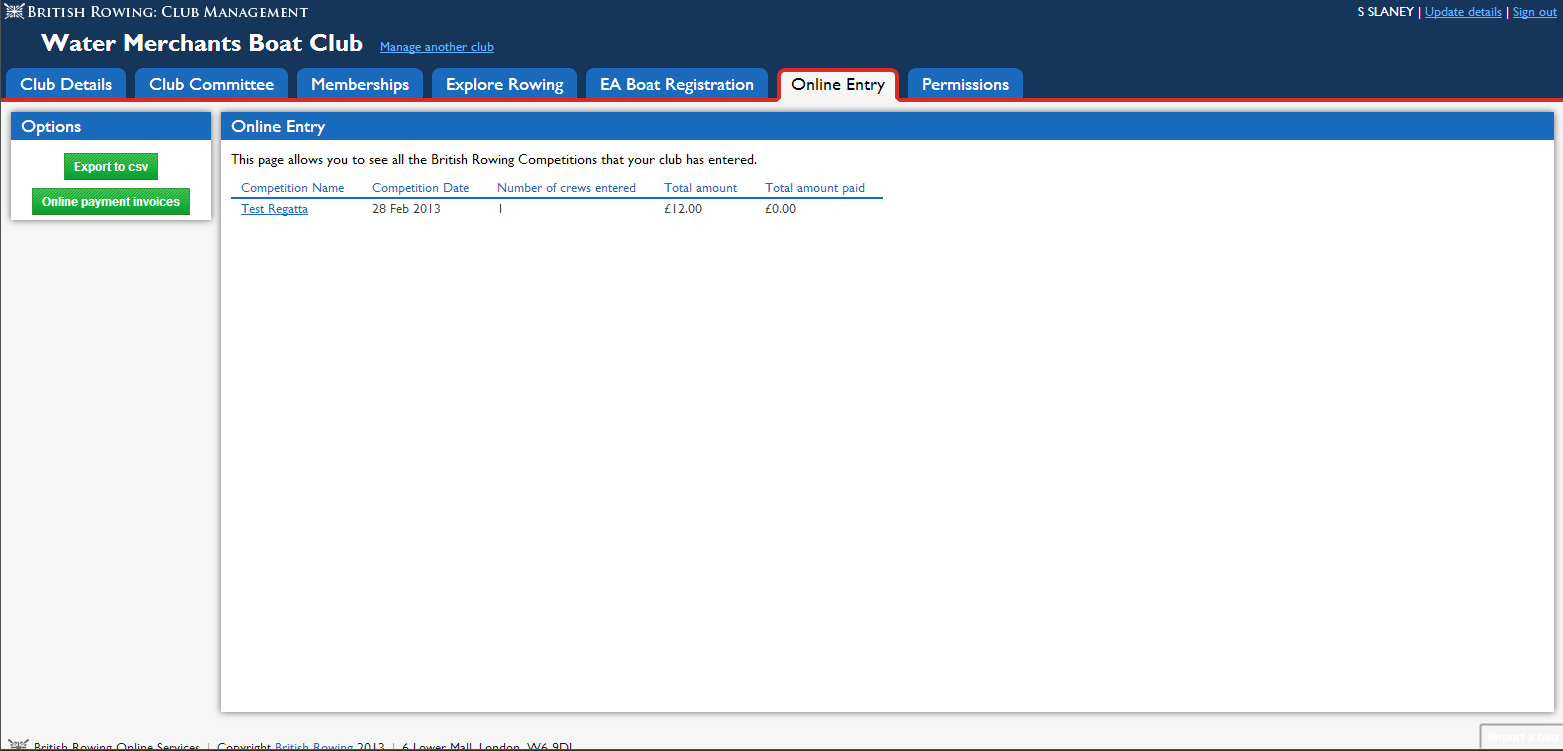The width and height of the screenshot is (1563, 751).
Task: Open the Club Details tab
Action: 66,84
